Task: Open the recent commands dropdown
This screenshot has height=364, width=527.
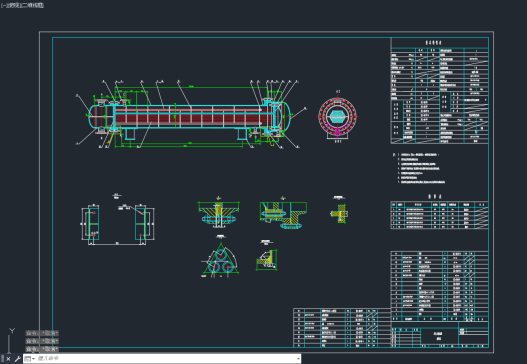Action: [x=30, y=359]
